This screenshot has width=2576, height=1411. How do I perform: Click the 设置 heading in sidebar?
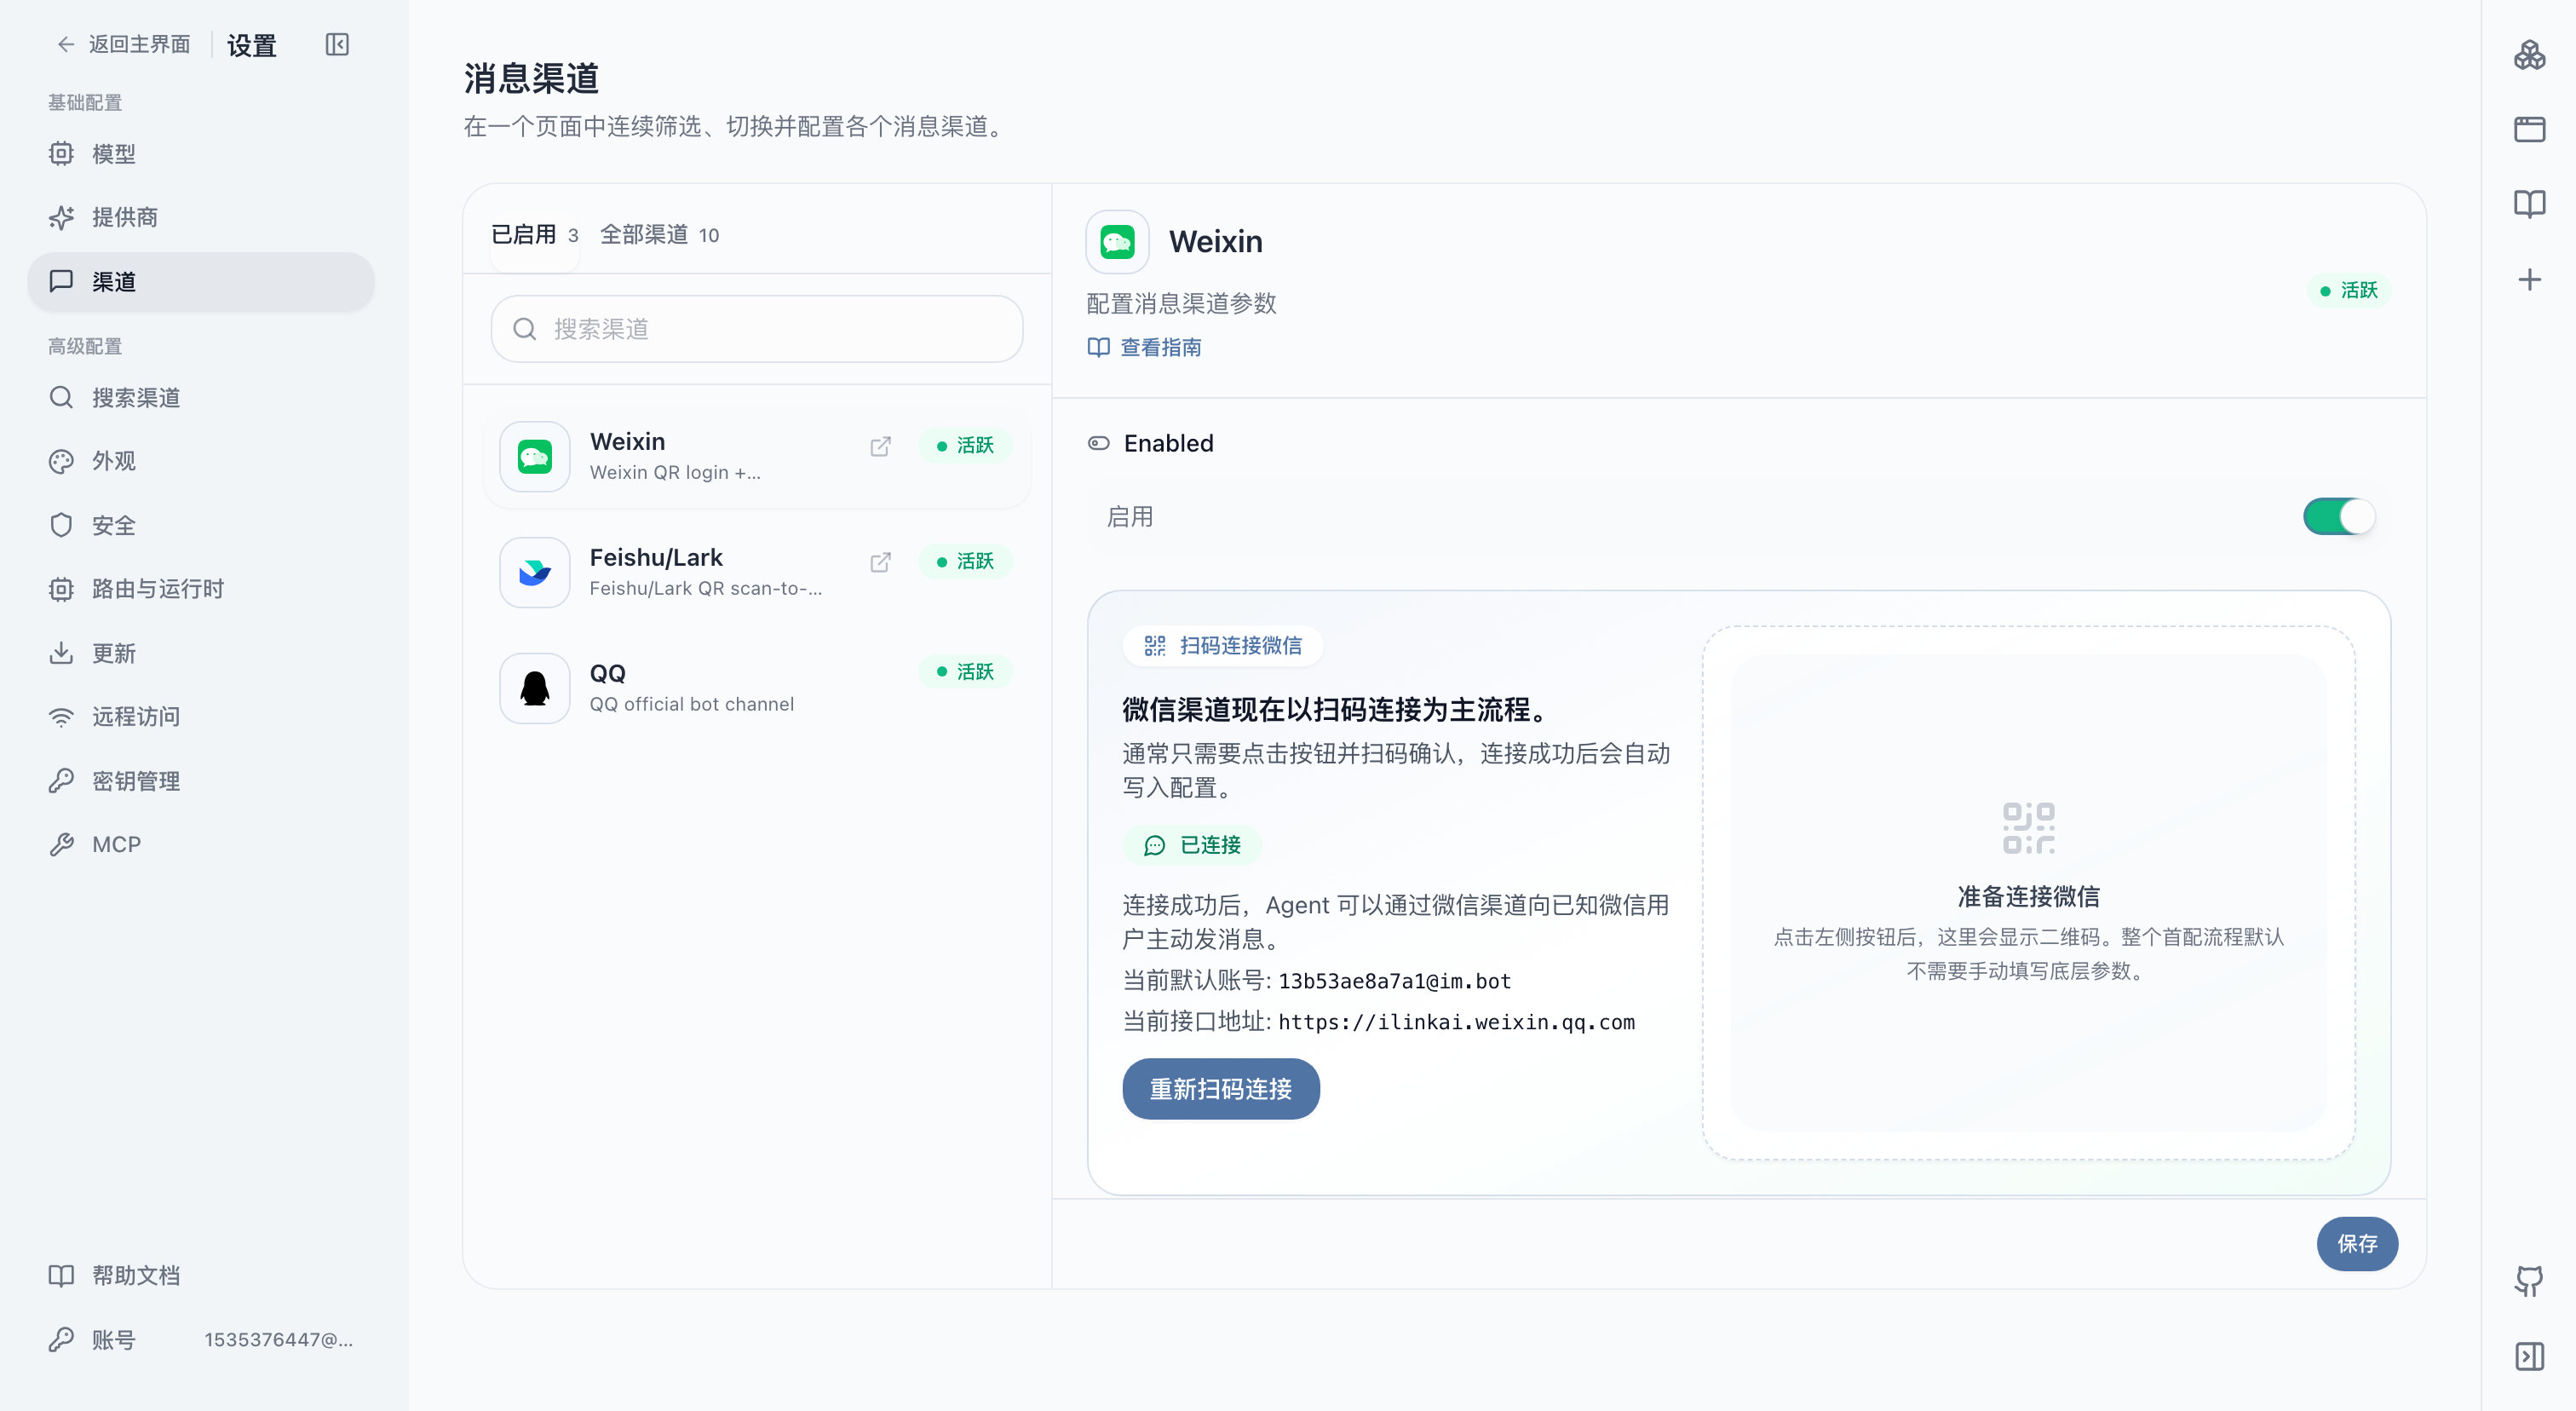251,46
